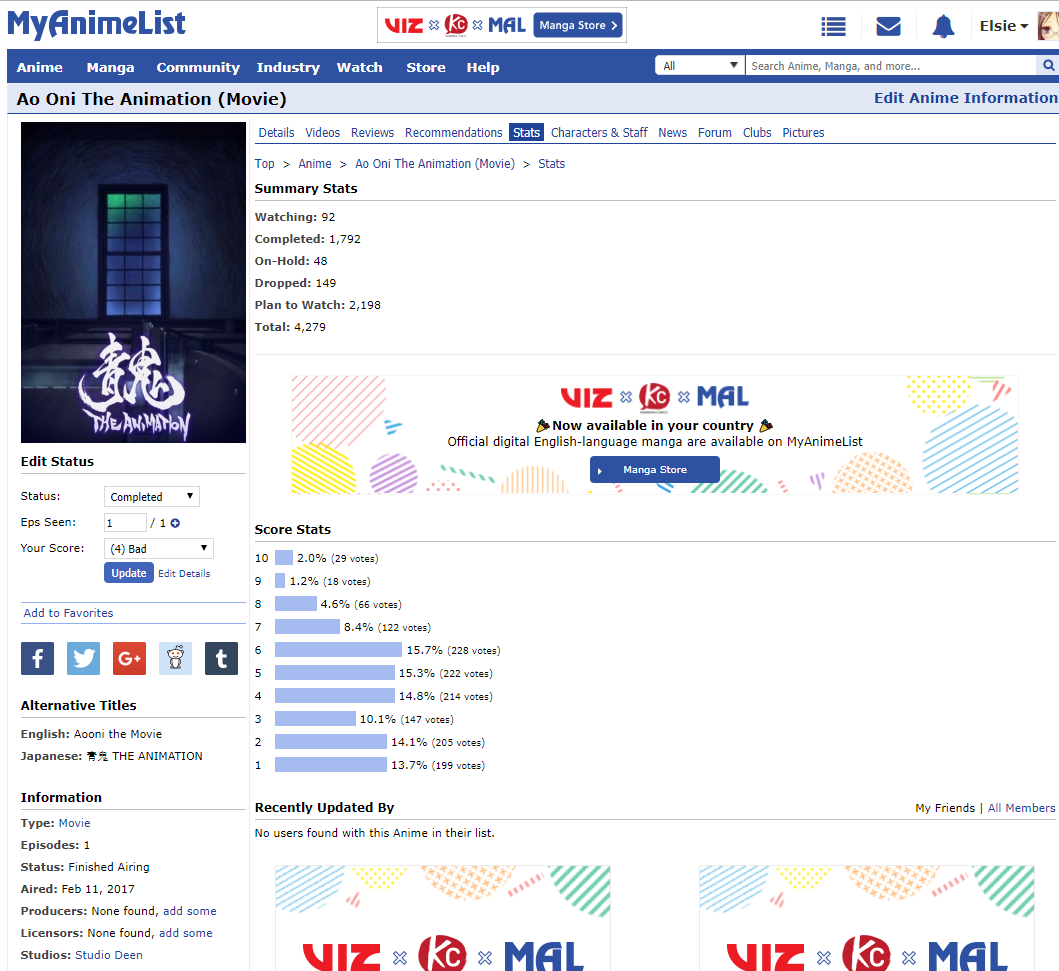Switch to the Reviews tab
Image resolution: width=1059 pixels, height=971 pixels.
tap(372, 133)
